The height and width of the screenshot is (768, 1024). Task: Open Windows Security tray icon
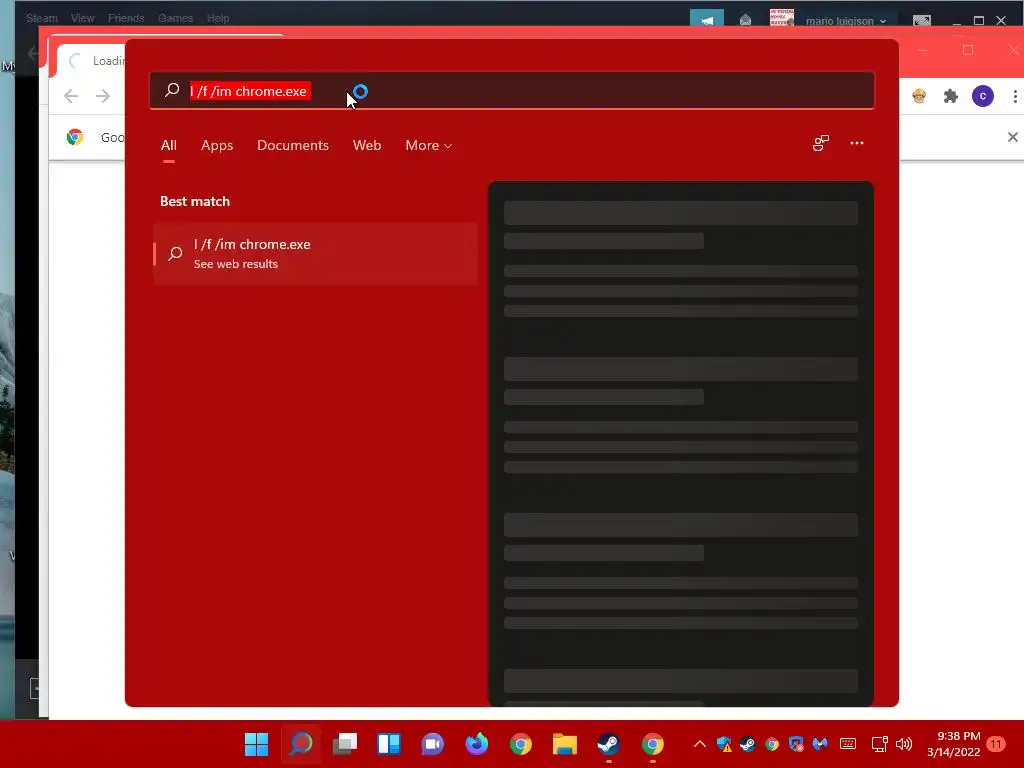(724, 744)
